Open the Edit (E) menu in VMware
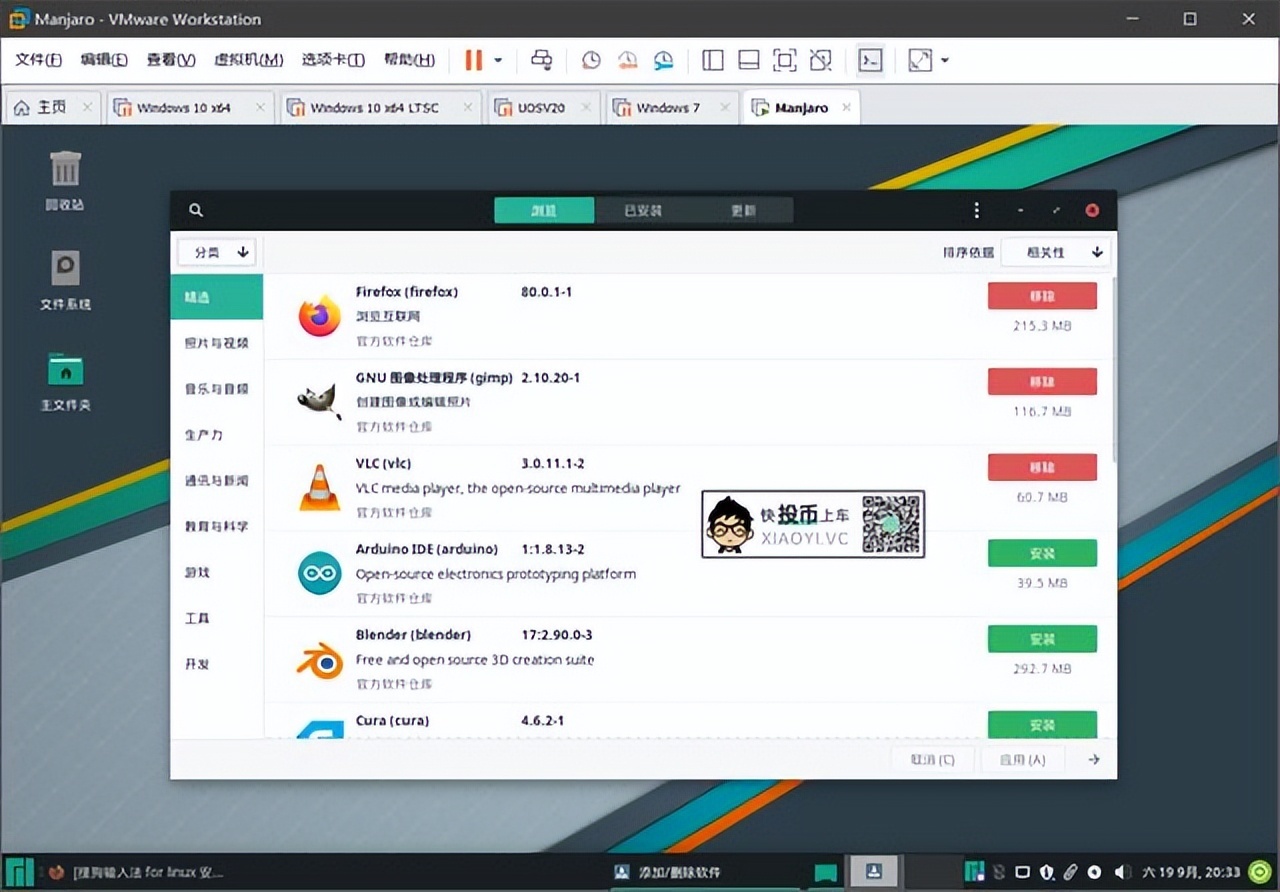This screenshot has width=1280, height=892. pyautogui.click(x=104, y=60)
